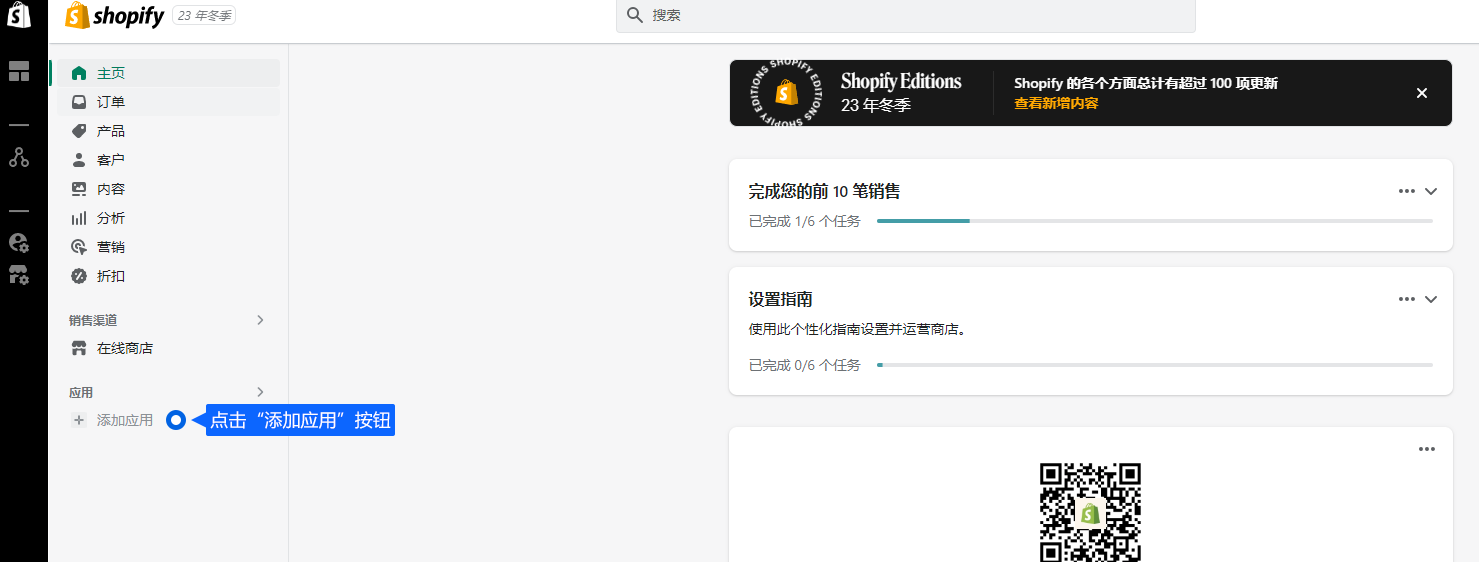The width and height of the screenshot is (1479, 562).
Task: Click the 订单 inbox icon
Action: click(x=79, y=102)
